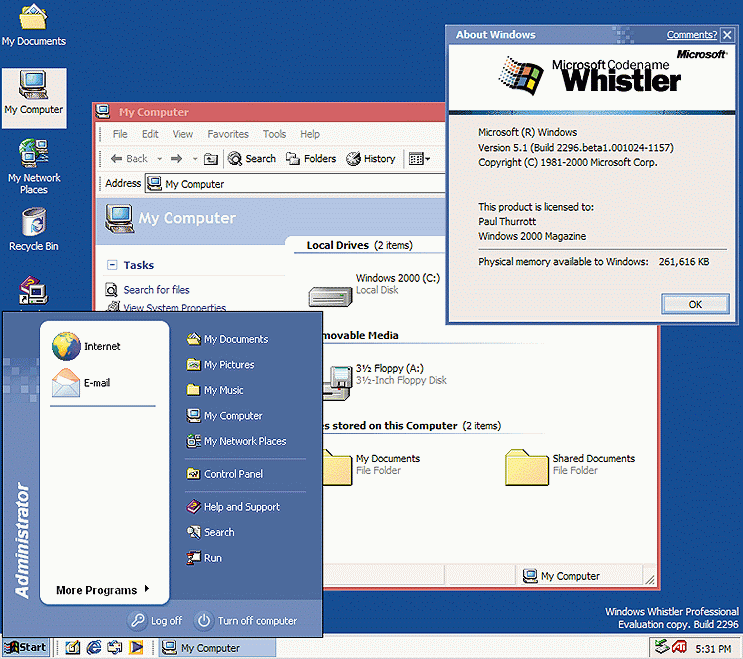Click the Search toolbar button
The width and height of the screenshot is (743, 659).
coord(252,159)
